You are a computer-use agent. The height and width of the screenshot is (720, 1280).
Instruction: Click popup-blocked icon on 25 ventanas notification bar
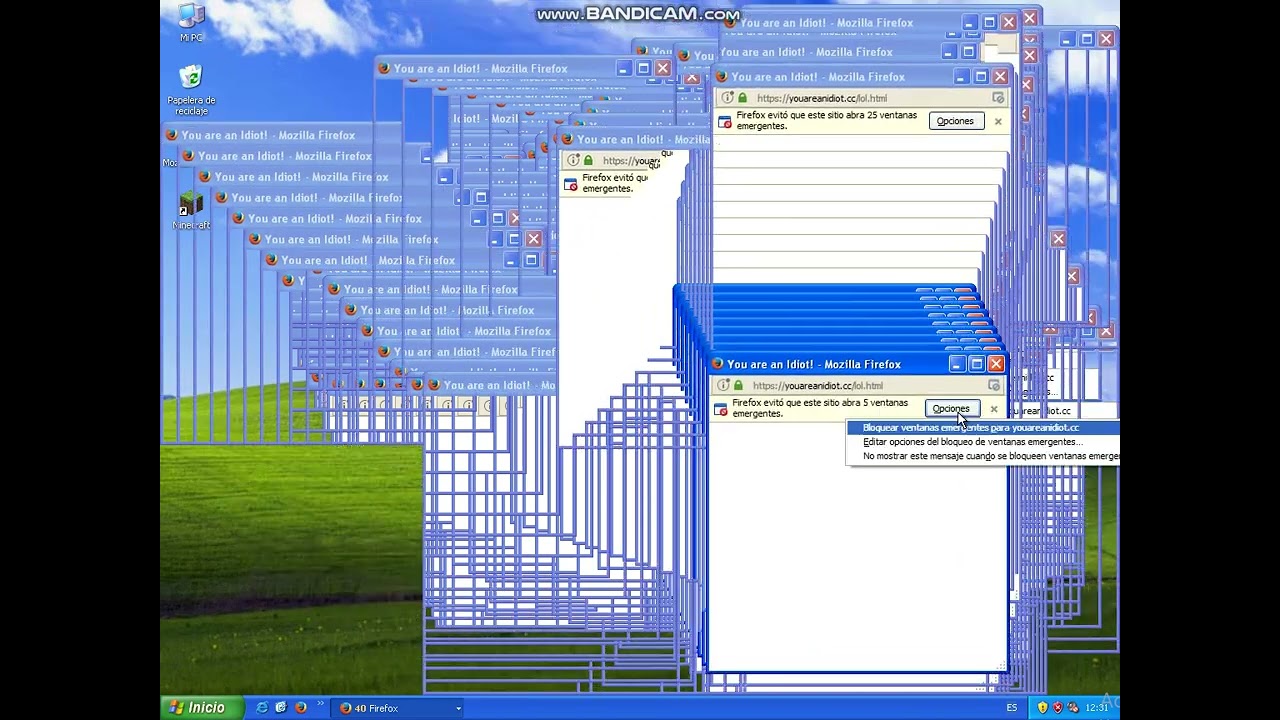(x=725, y=121)
